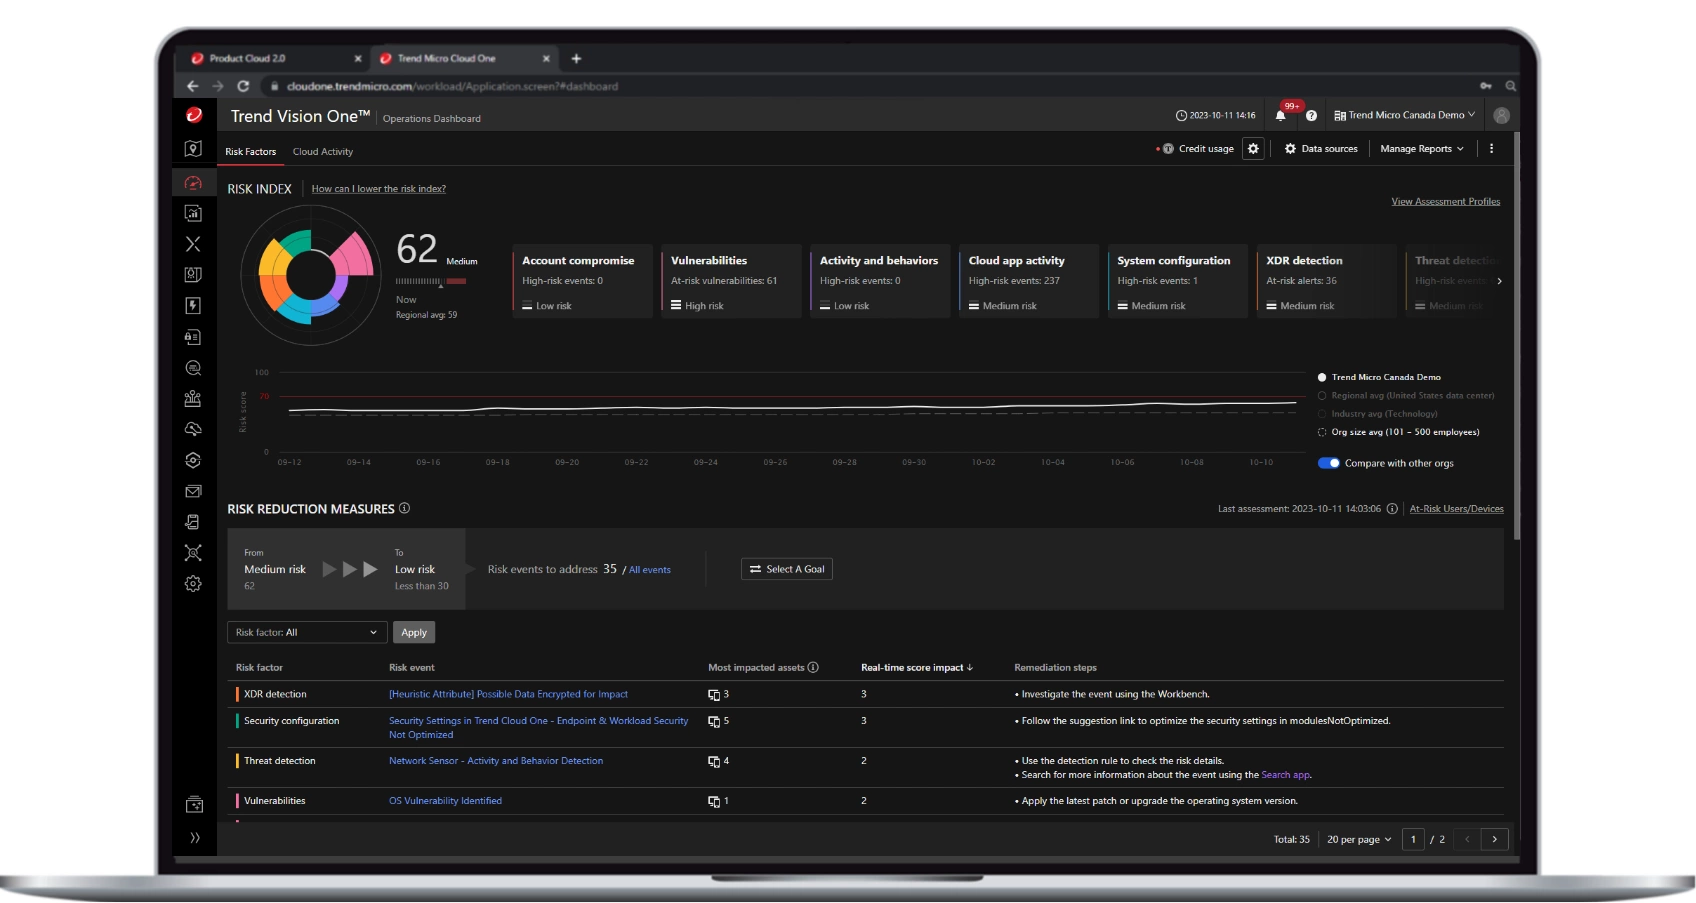Click the risk index radial chart
Viewport: 1696px width, 903px height.
[312, 275]
